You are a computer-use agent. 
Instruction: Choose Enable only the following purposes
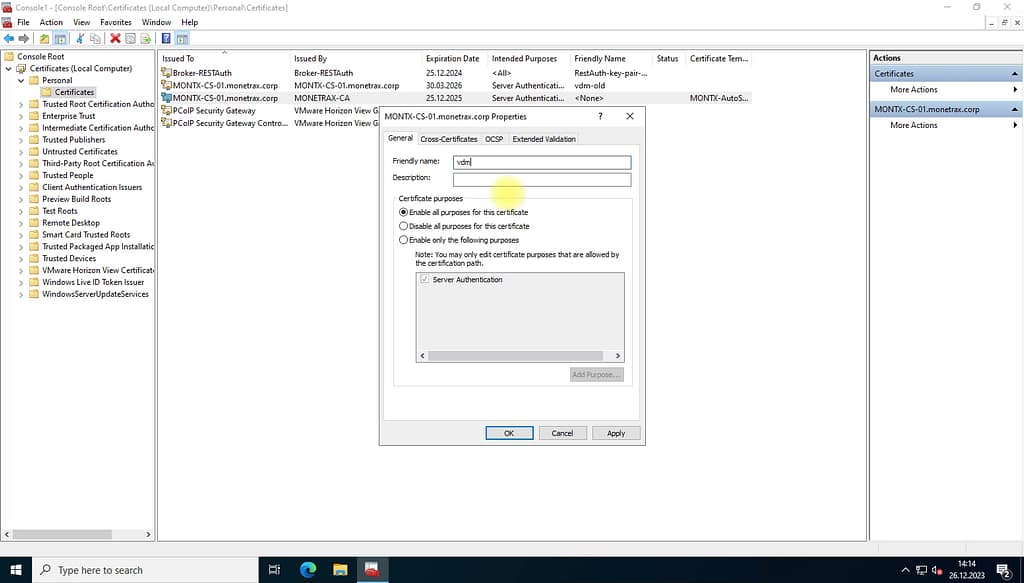tap(404, 240)
